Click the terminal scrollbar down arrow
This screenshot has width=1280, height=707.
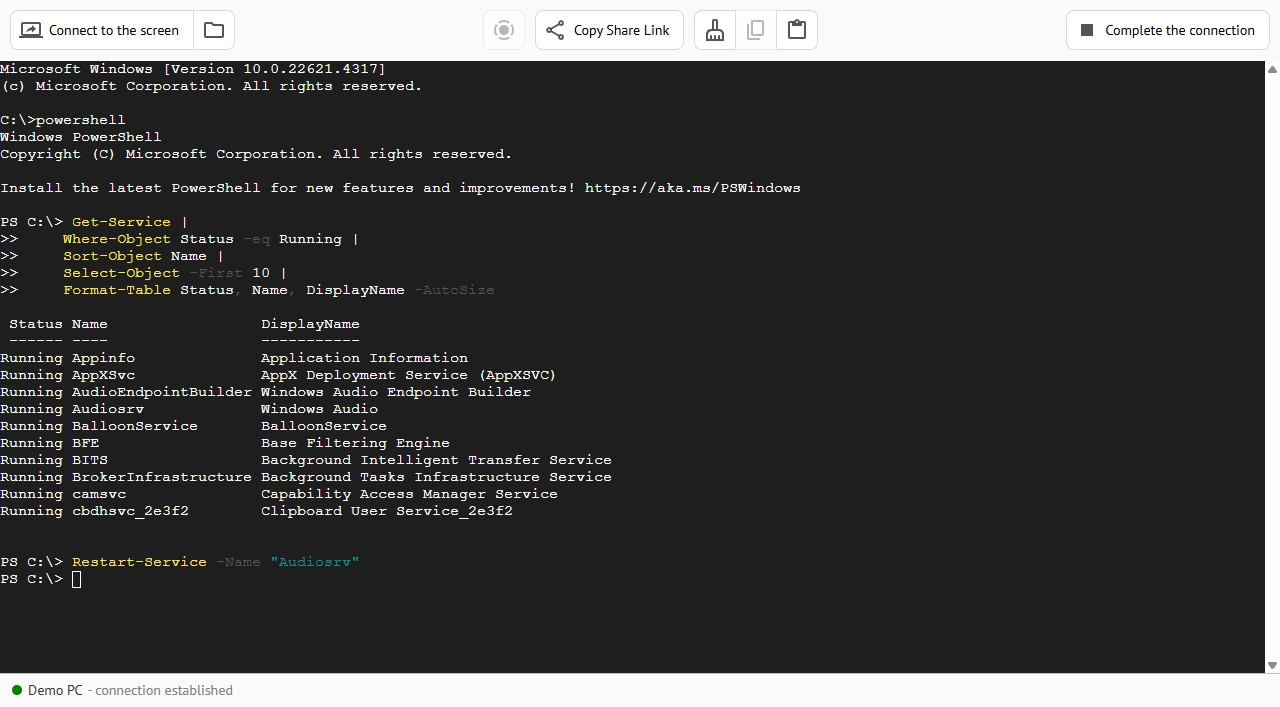point(1272,665)
